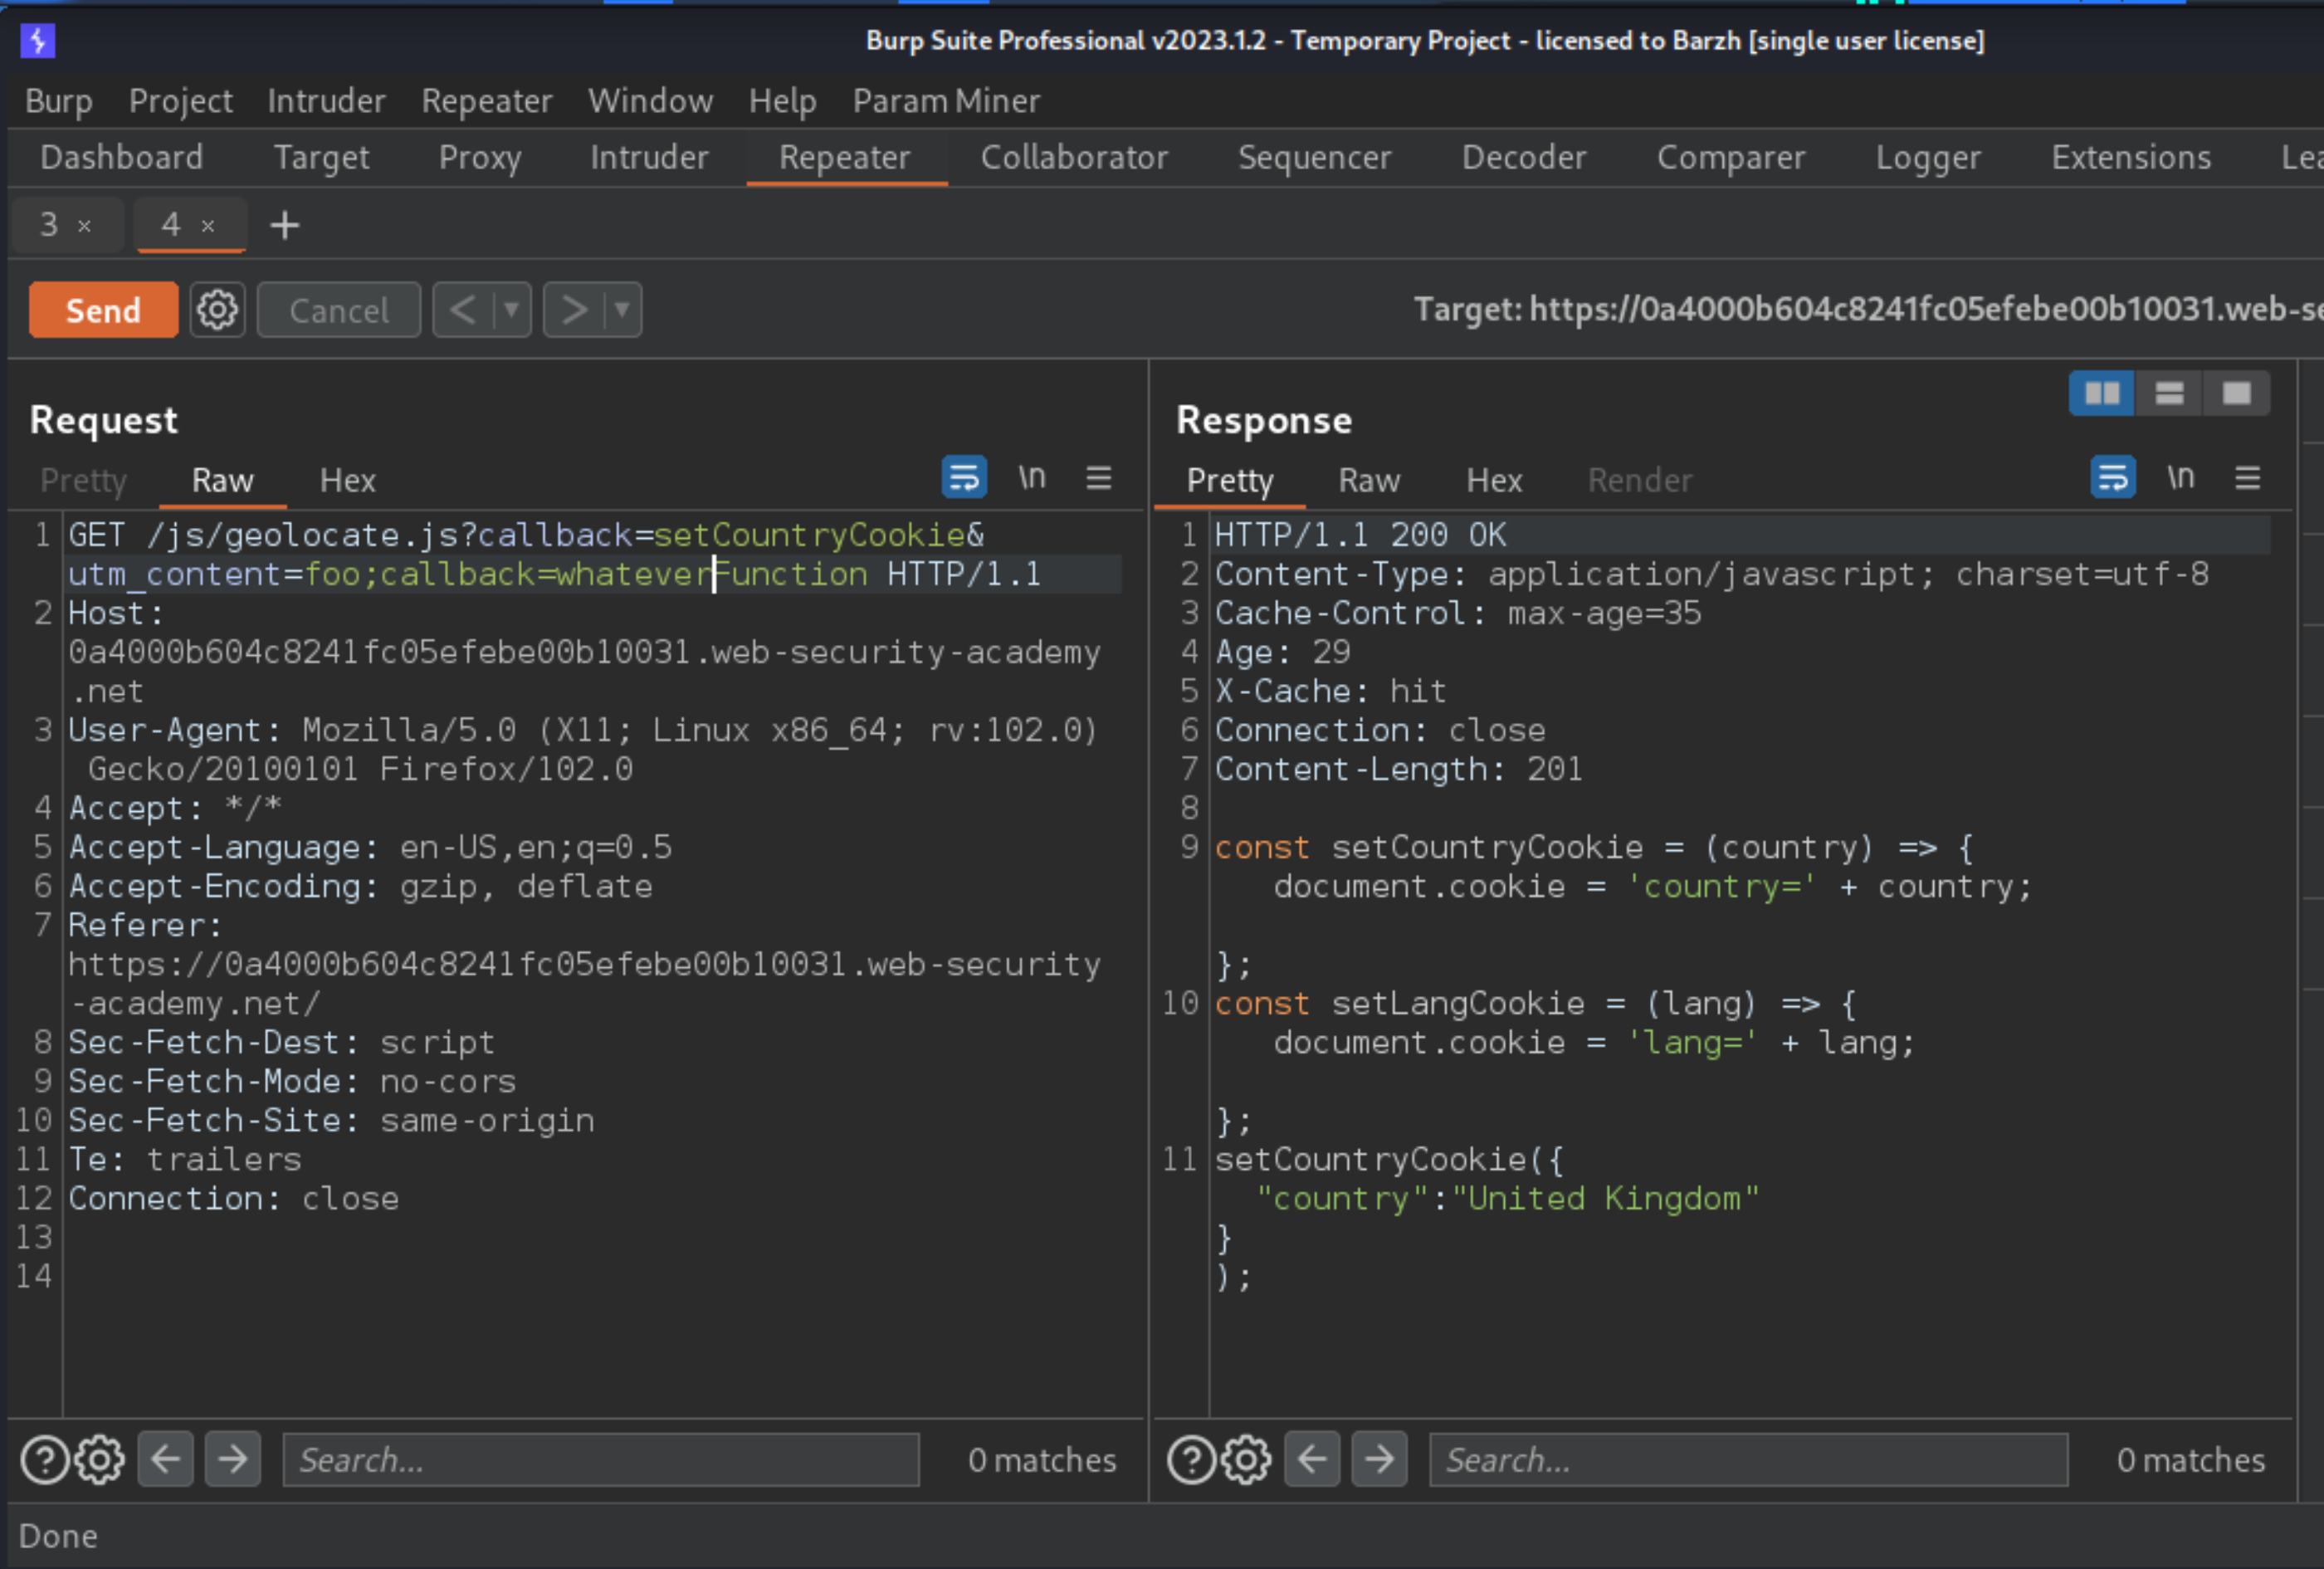Click the Target URL label
This screenshot has height=1569, width=2324.
1868,309
